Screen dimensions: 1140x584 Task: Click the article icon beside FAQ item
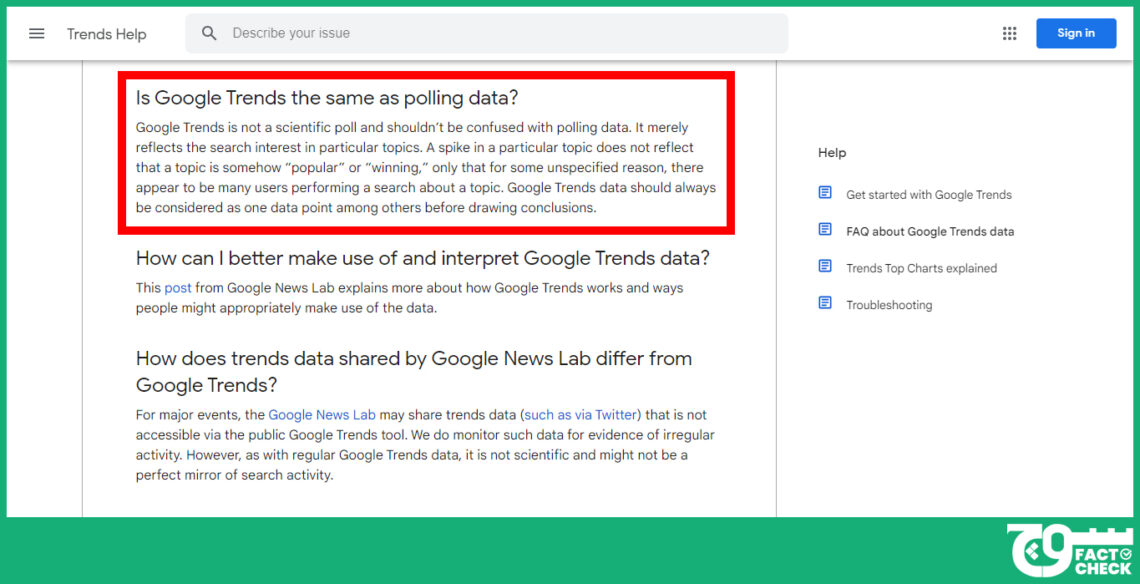pyautogui.click(x=824, y=229)
